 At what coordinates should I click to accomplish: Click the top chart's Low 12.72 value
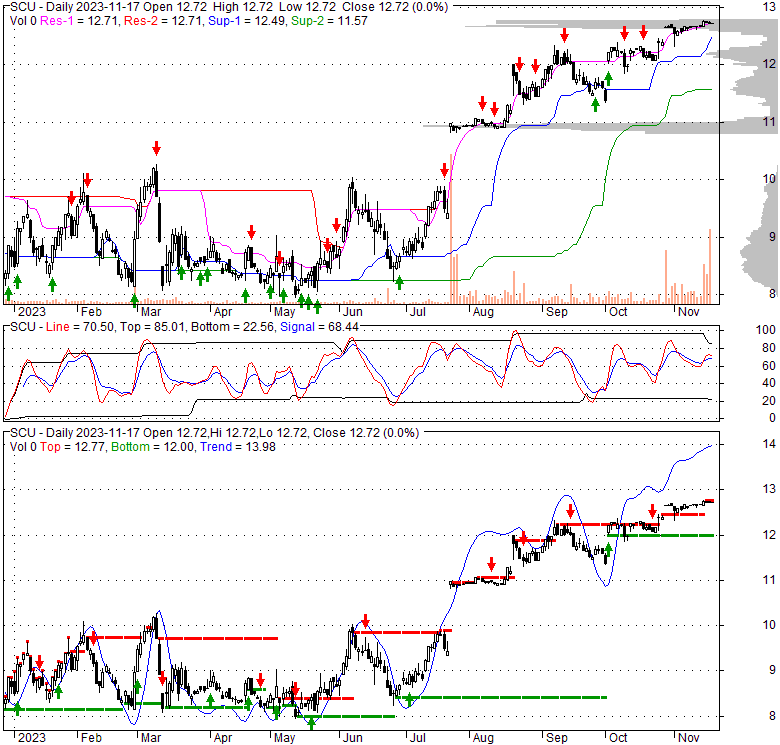click(x=306, y=7)
